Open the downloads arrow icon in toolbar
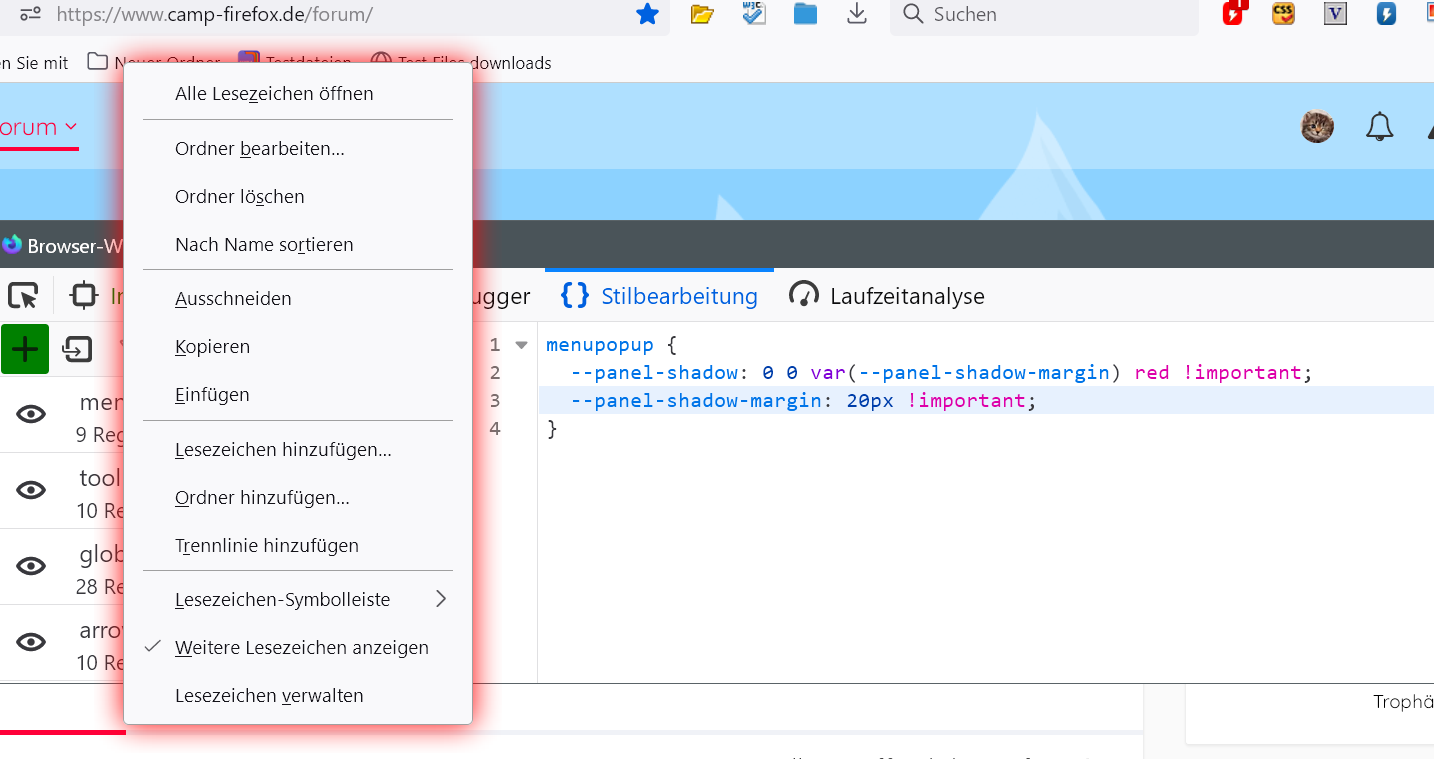Image resolution: width=1434 pixels, height=759 pixels. [x=856, y=14]
